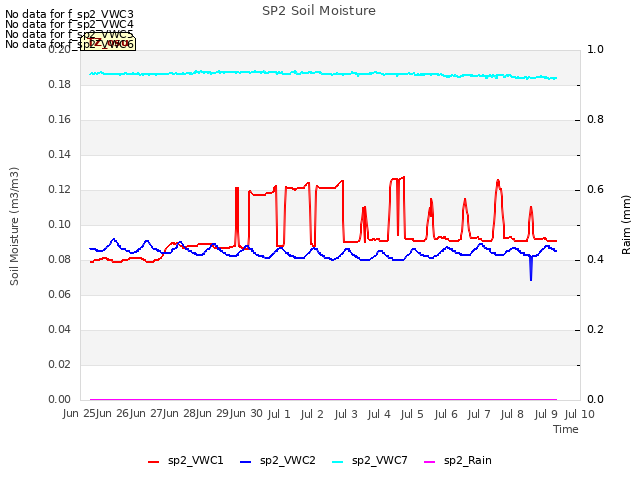Click the Jul 7 date tick label
This screenshot has height=480, width=640.
pyautogui.click(x=479, y=414)
